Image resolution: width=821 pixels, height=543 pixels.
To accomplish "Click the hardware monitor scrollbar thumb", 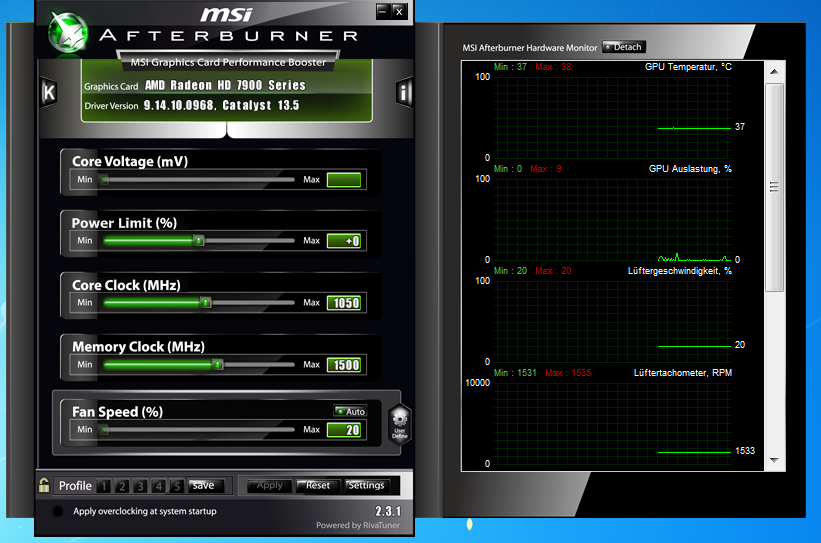I will coord(774,187).
